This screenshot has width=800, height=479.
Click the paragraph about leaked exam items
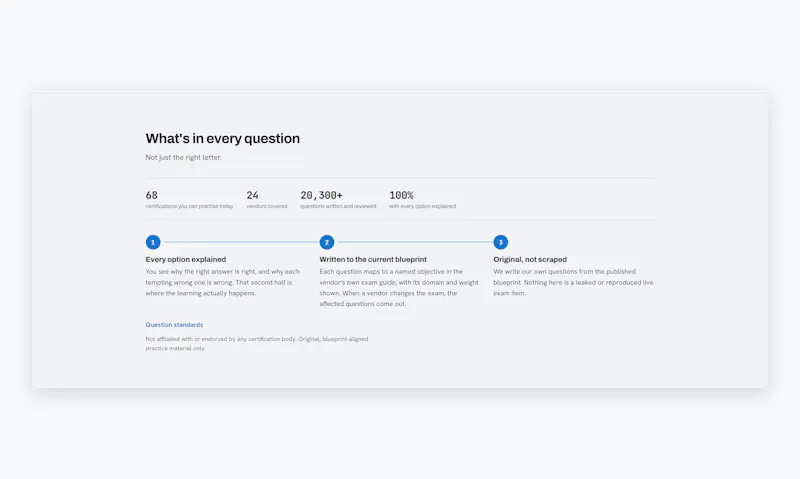pyautogui.click(x=573, y=283)
